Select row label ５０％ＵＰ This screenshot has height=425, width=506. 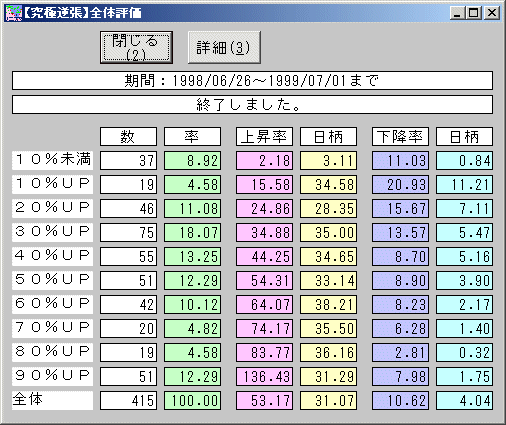tap(53, 280)
